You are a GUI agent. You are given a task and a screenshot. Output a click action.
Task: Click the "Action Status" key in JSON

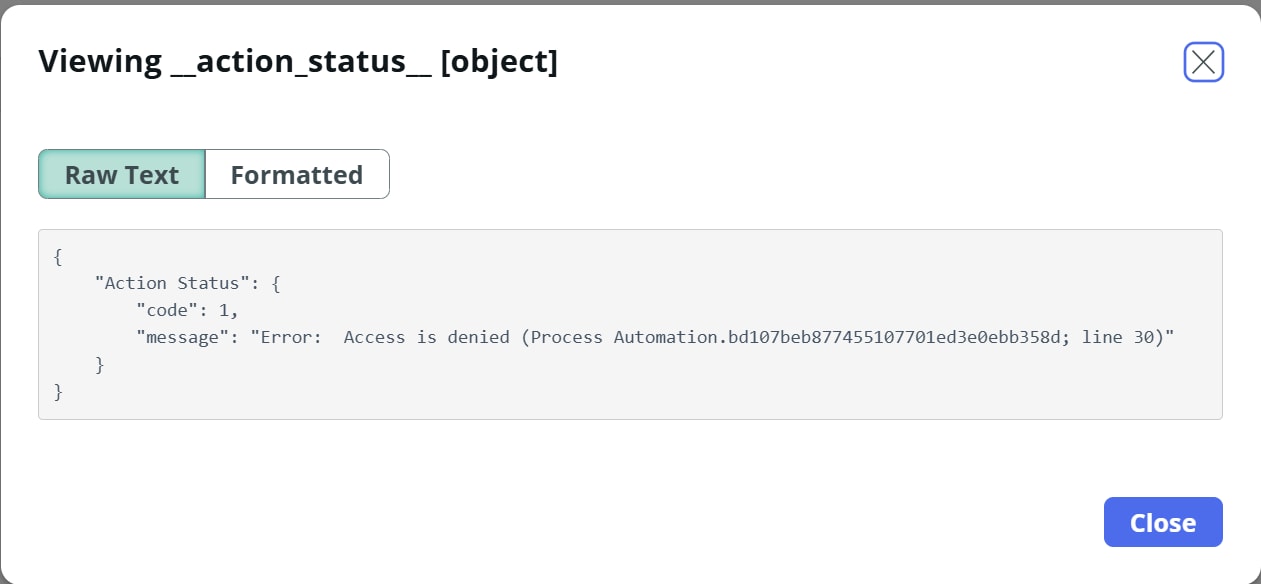tap(174, 284)
